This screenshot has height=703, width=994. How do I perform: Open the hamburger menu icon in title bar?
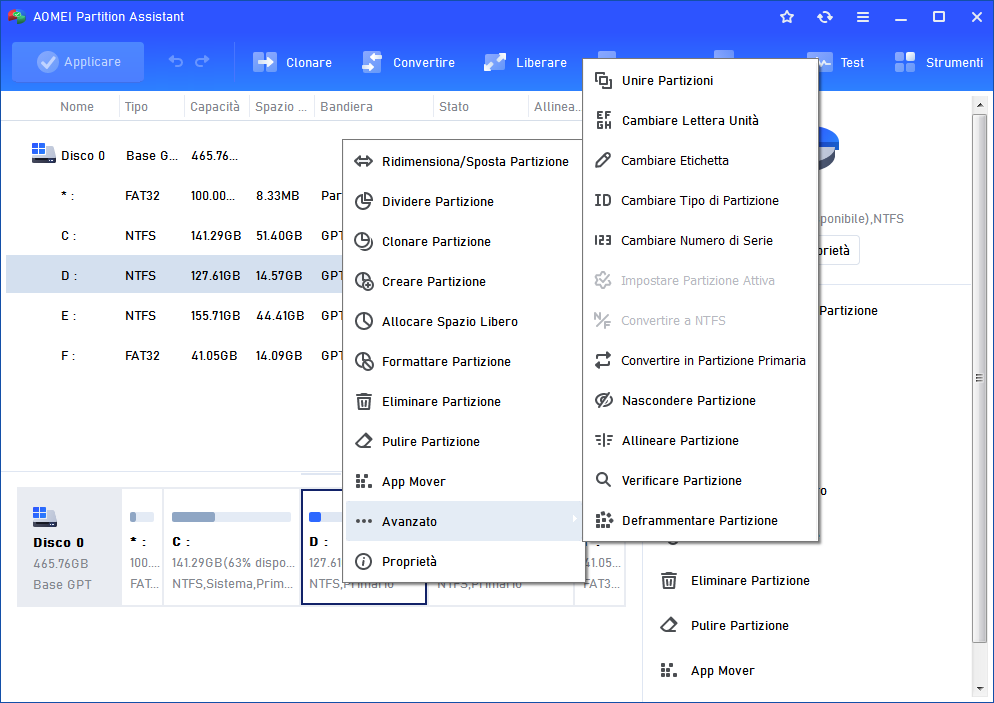[863, 17]
